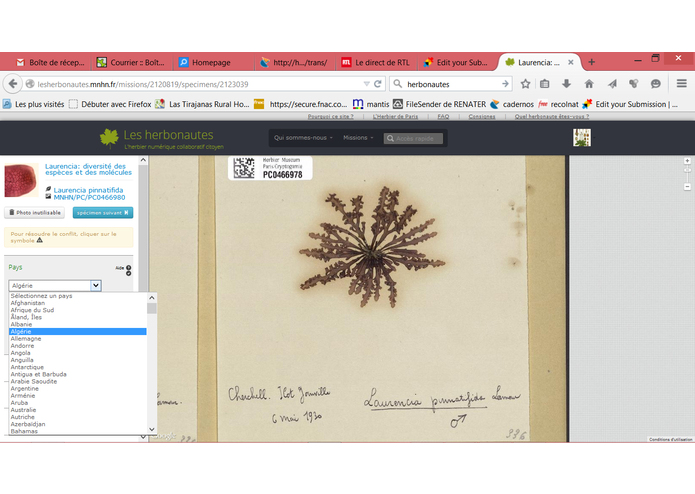Go to Firefox home page icon
The height and width of the screenshot is (494, 695).
(589, 84)
